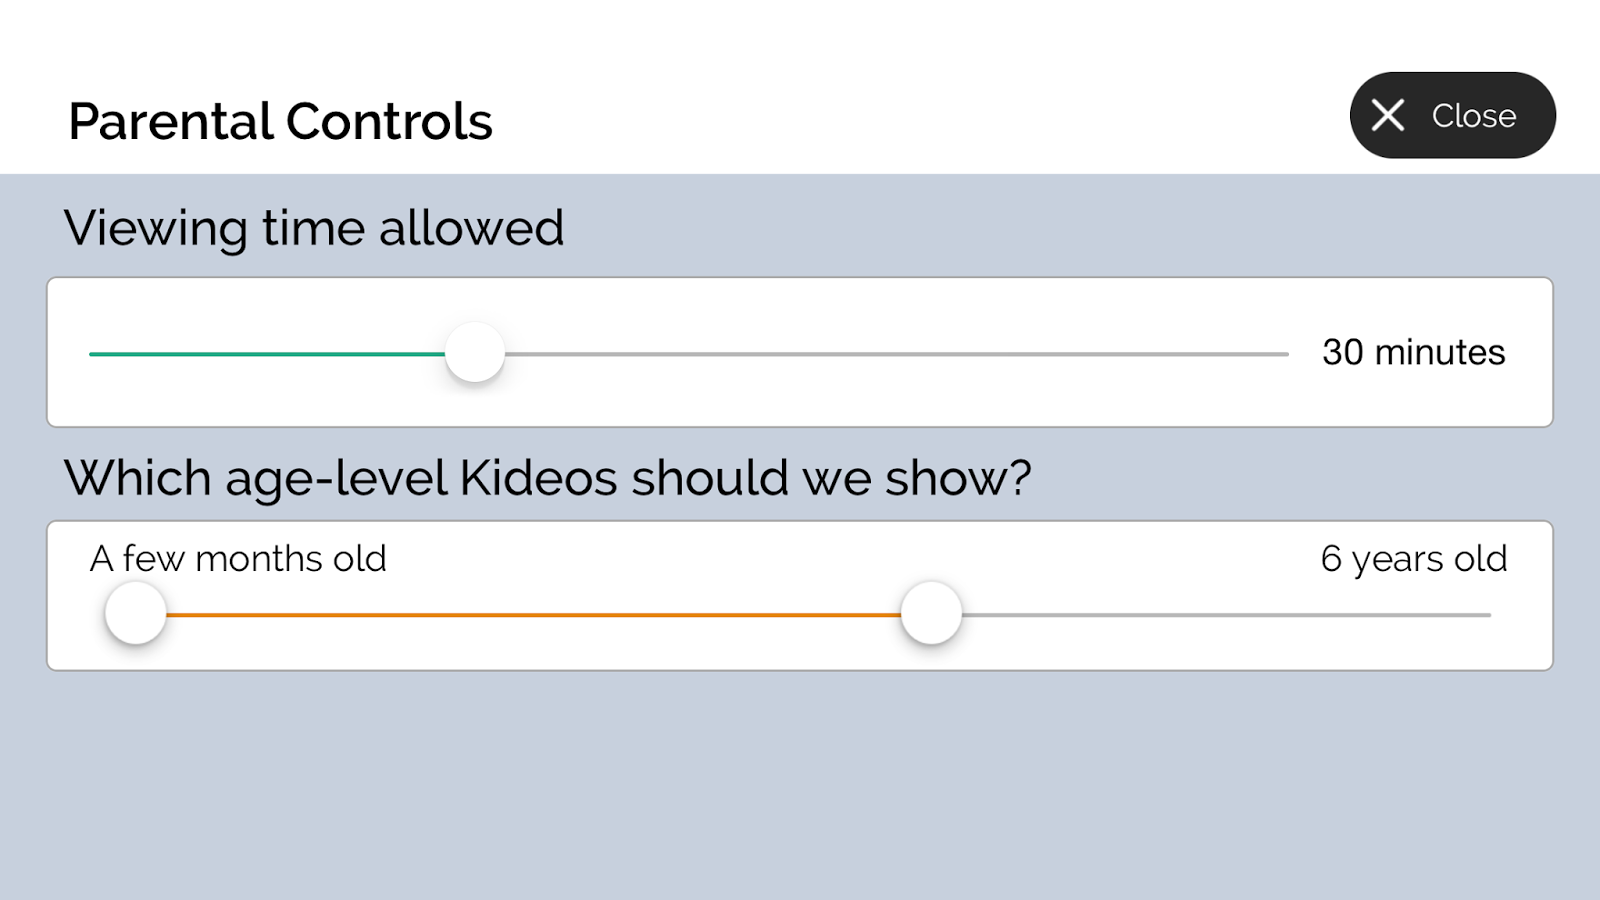The image size is (1600, 900).
Task: Click the viewing time slider handle
Action: tap(475, 353)
